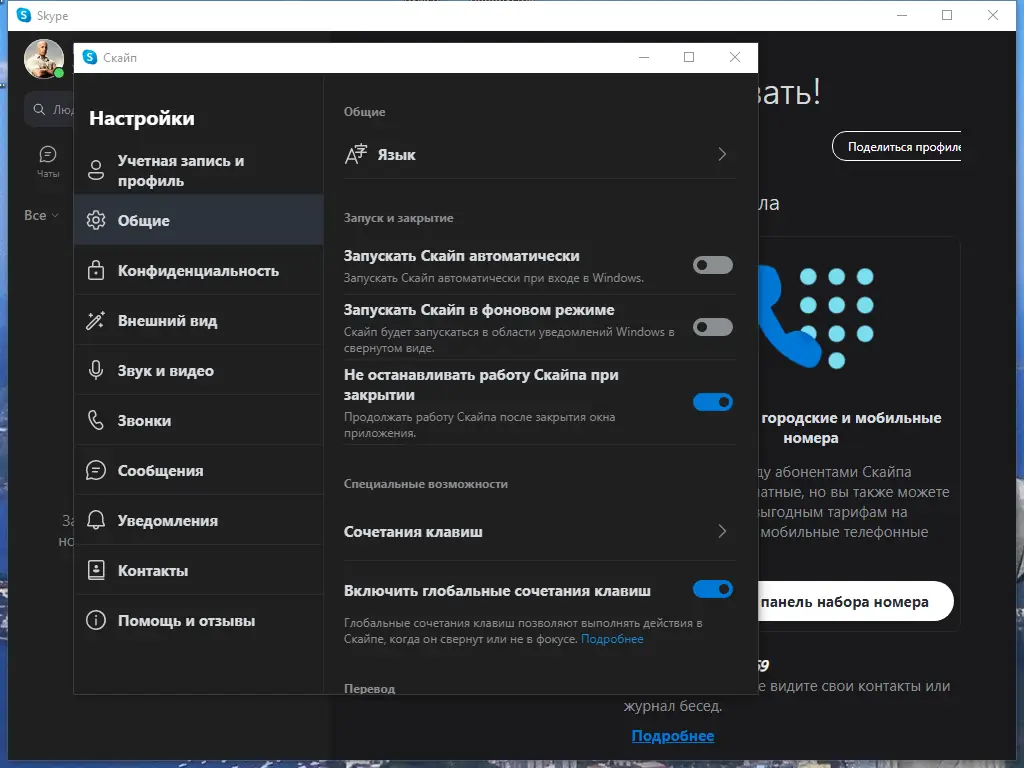
Task: Select the 'Общие' settings section
Action: [x=199, y=220]
